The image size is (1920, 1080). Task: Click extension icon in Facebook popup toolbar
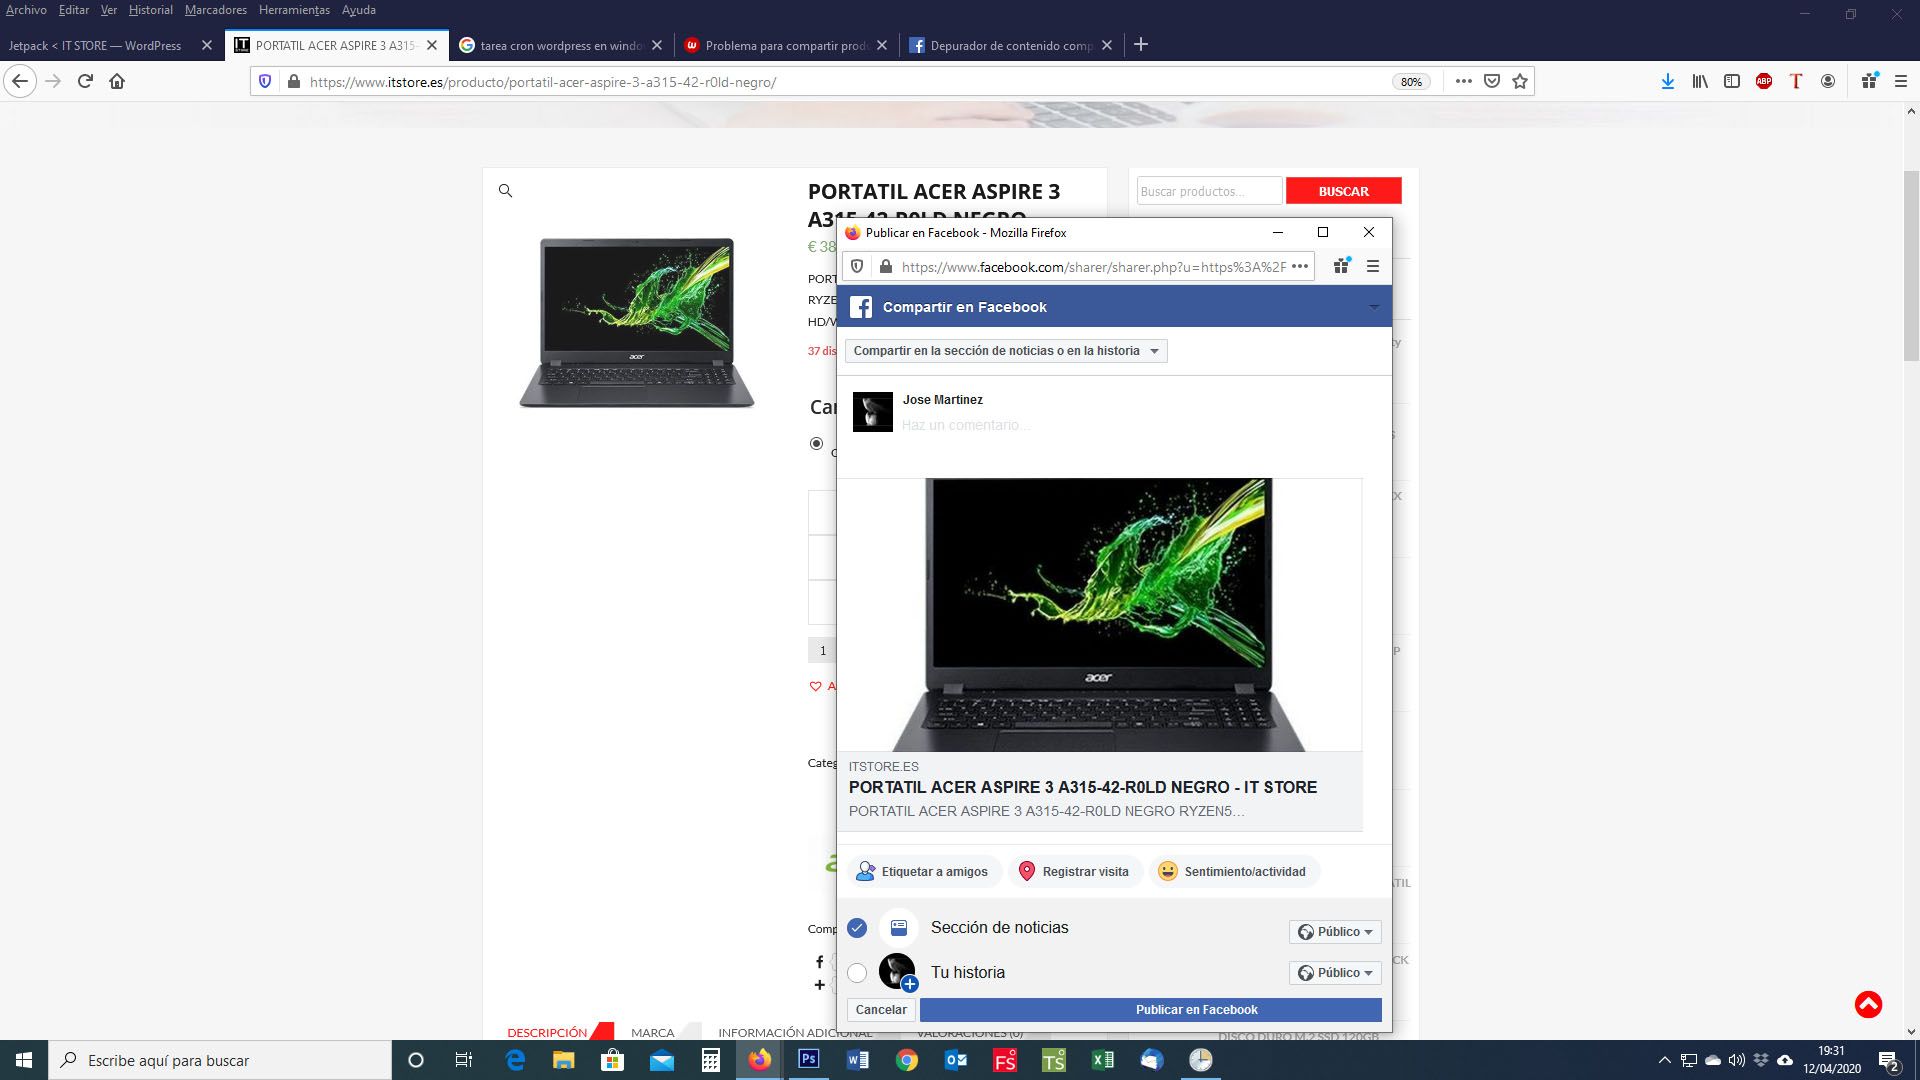1342,266
